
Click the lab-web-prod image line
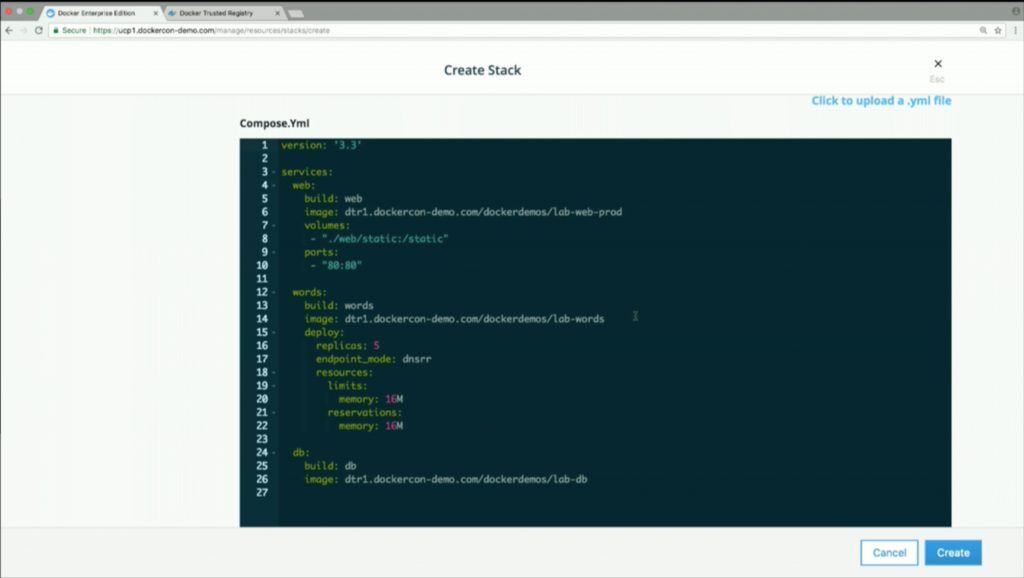tap(463, 212)
